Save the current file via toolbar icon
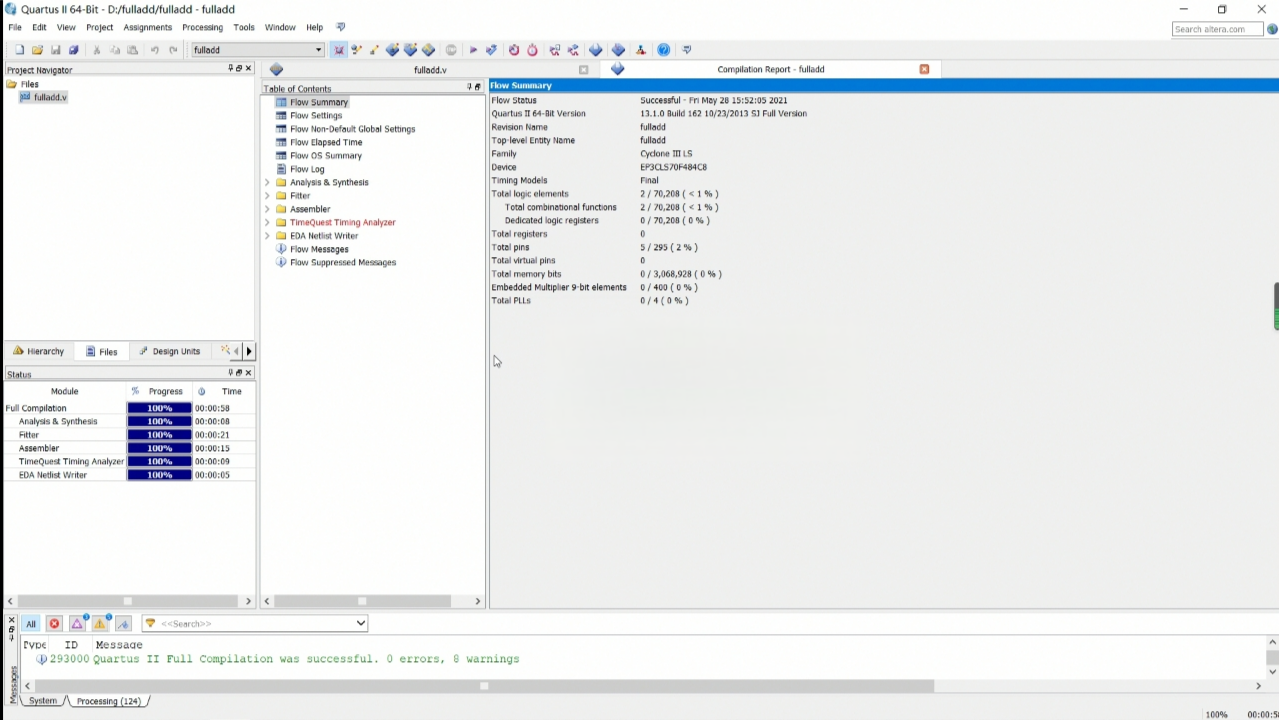Screen dimensions: 1279x720 pyautogui.click(x=55, y=50)
